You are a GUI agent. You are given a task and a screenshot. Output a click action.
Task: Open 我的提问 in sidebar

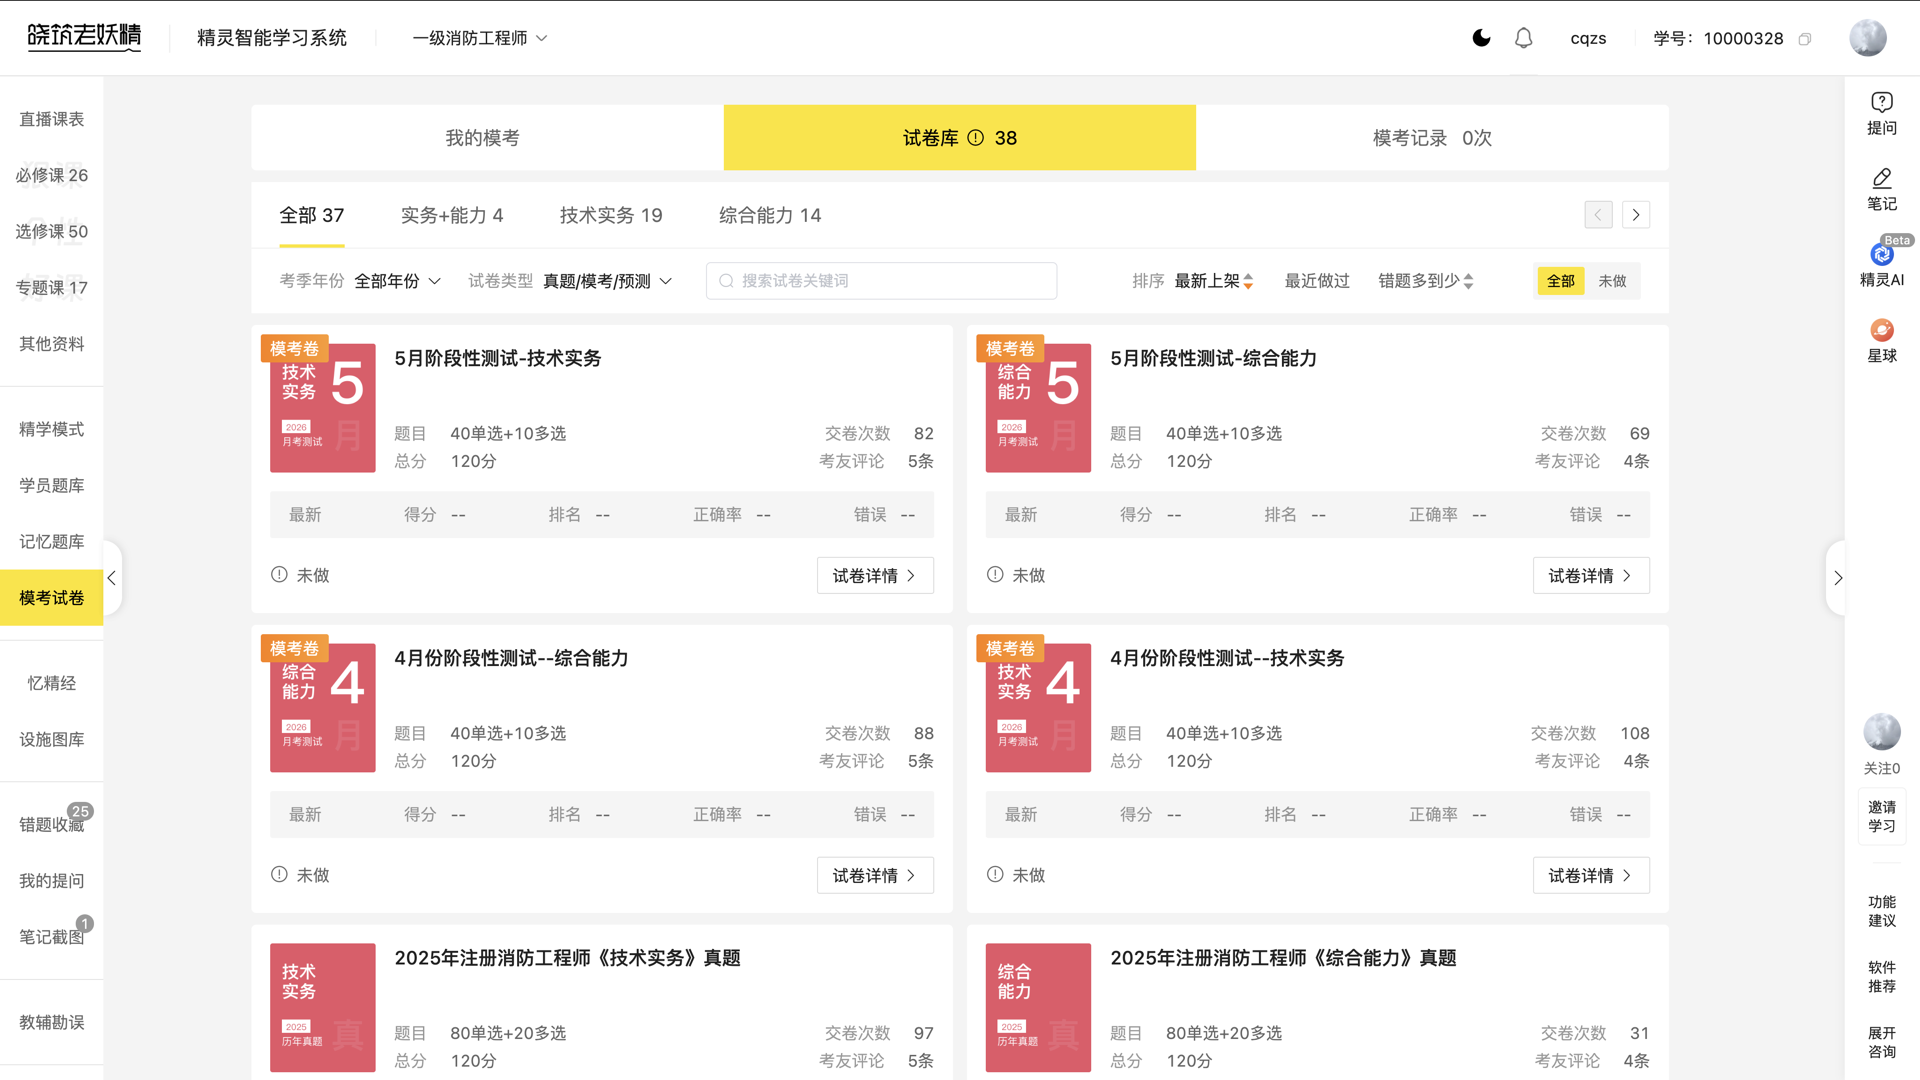[x=52, y=880]
